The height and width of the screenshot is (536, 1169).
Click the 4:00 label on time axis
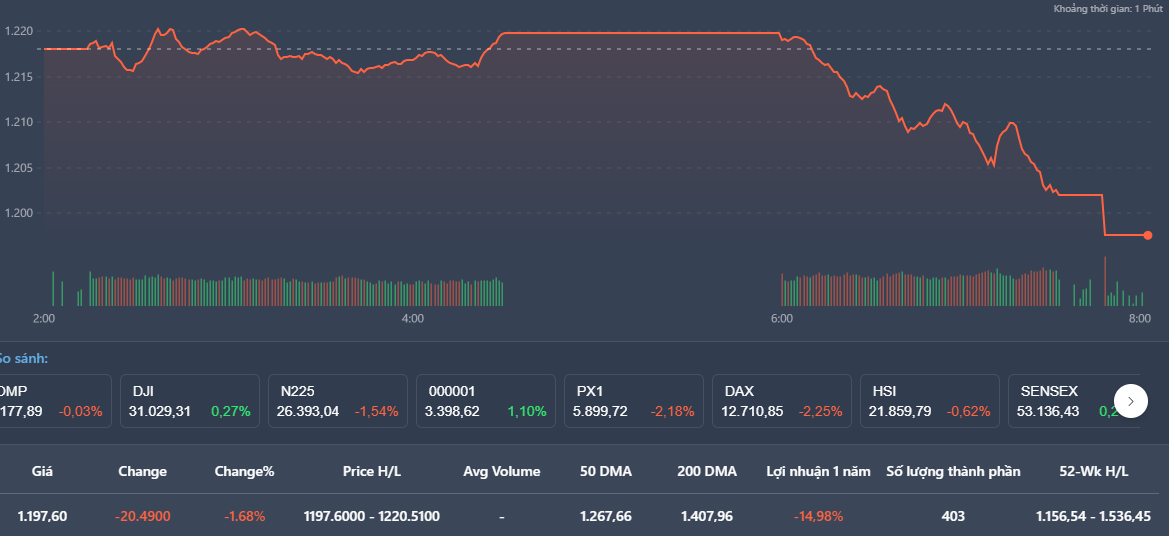click(412, 319)
